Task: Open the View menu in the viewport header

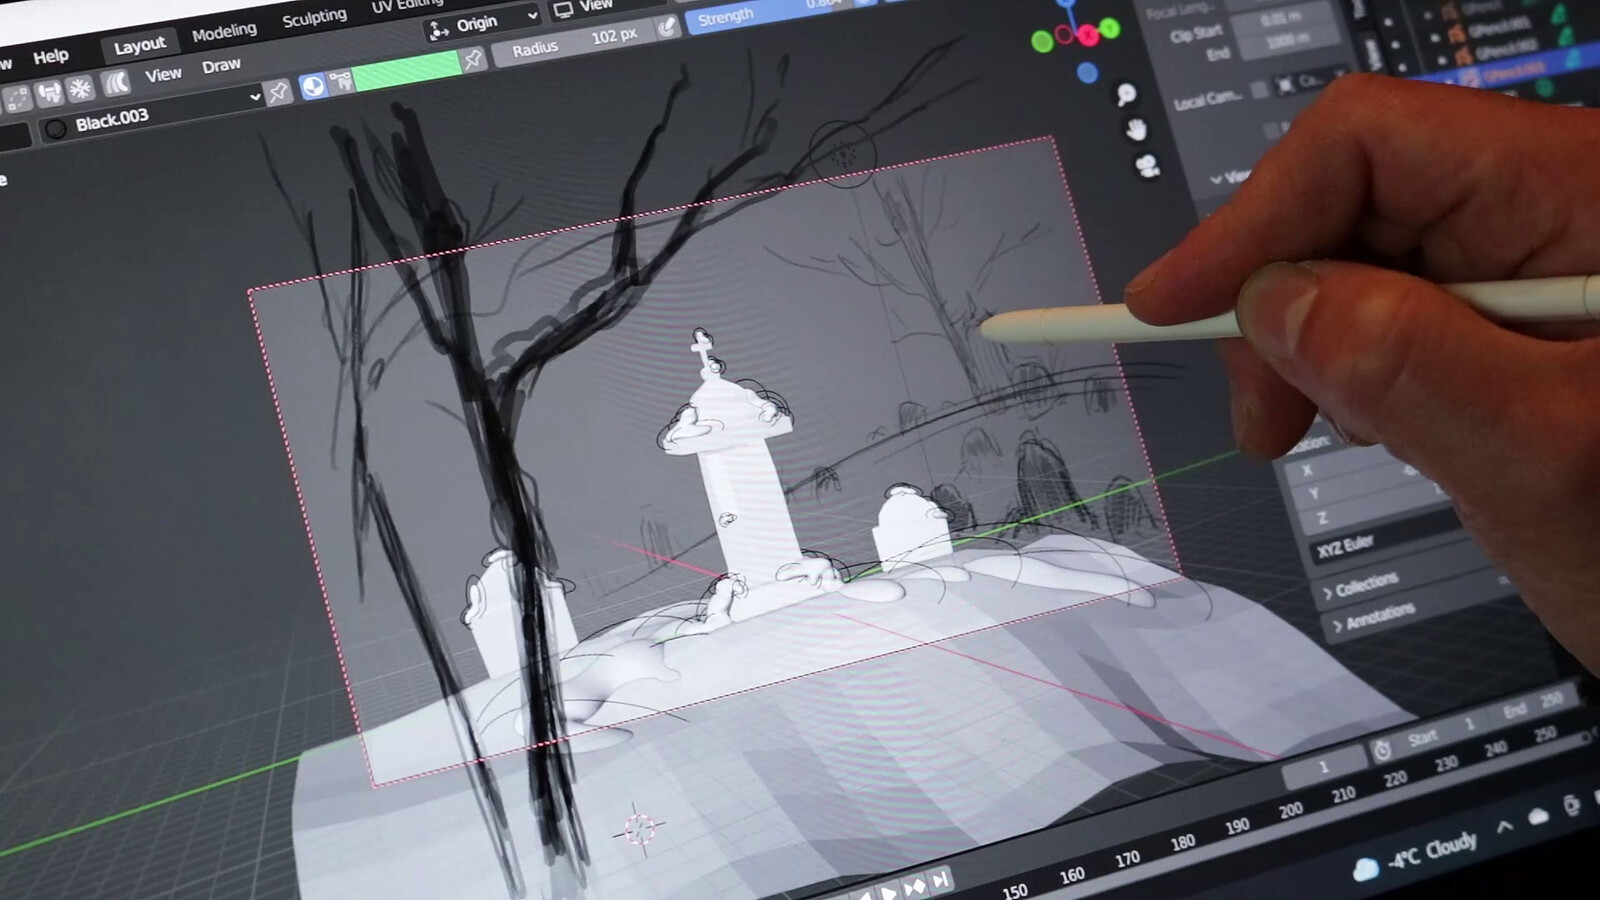Action: (x=163, y=75)
